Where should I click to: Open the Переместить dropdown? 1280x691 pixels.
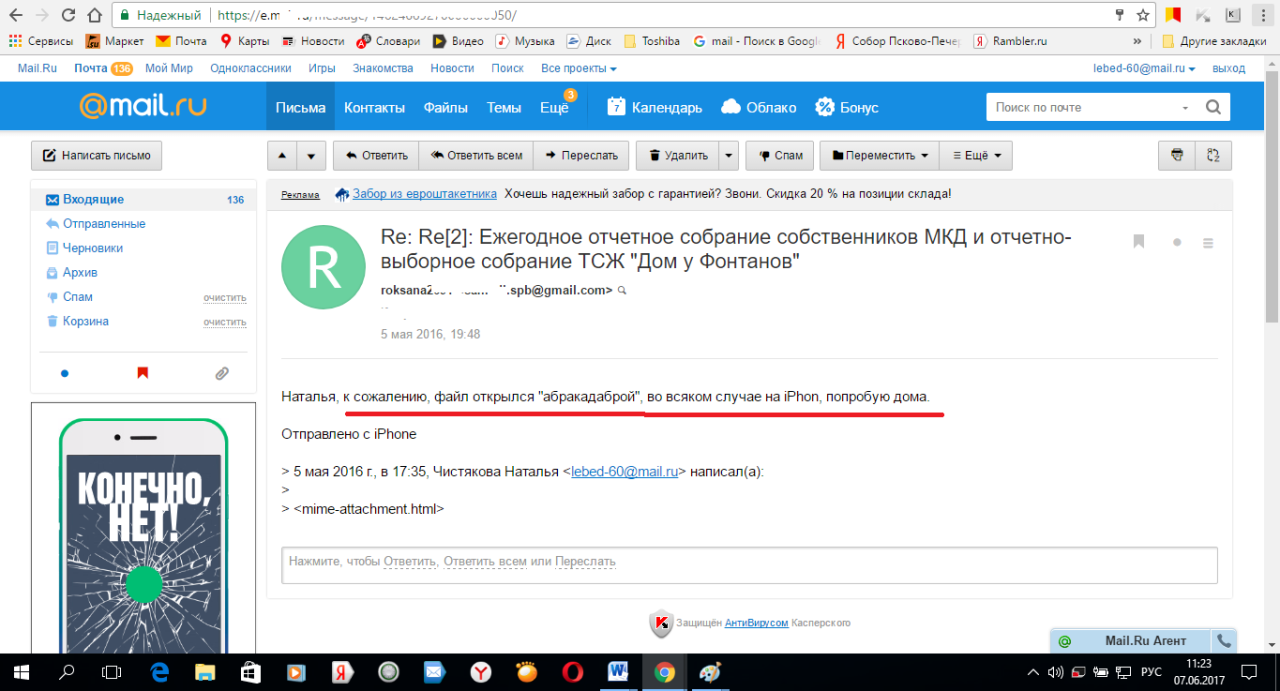[x=880, y=156]
